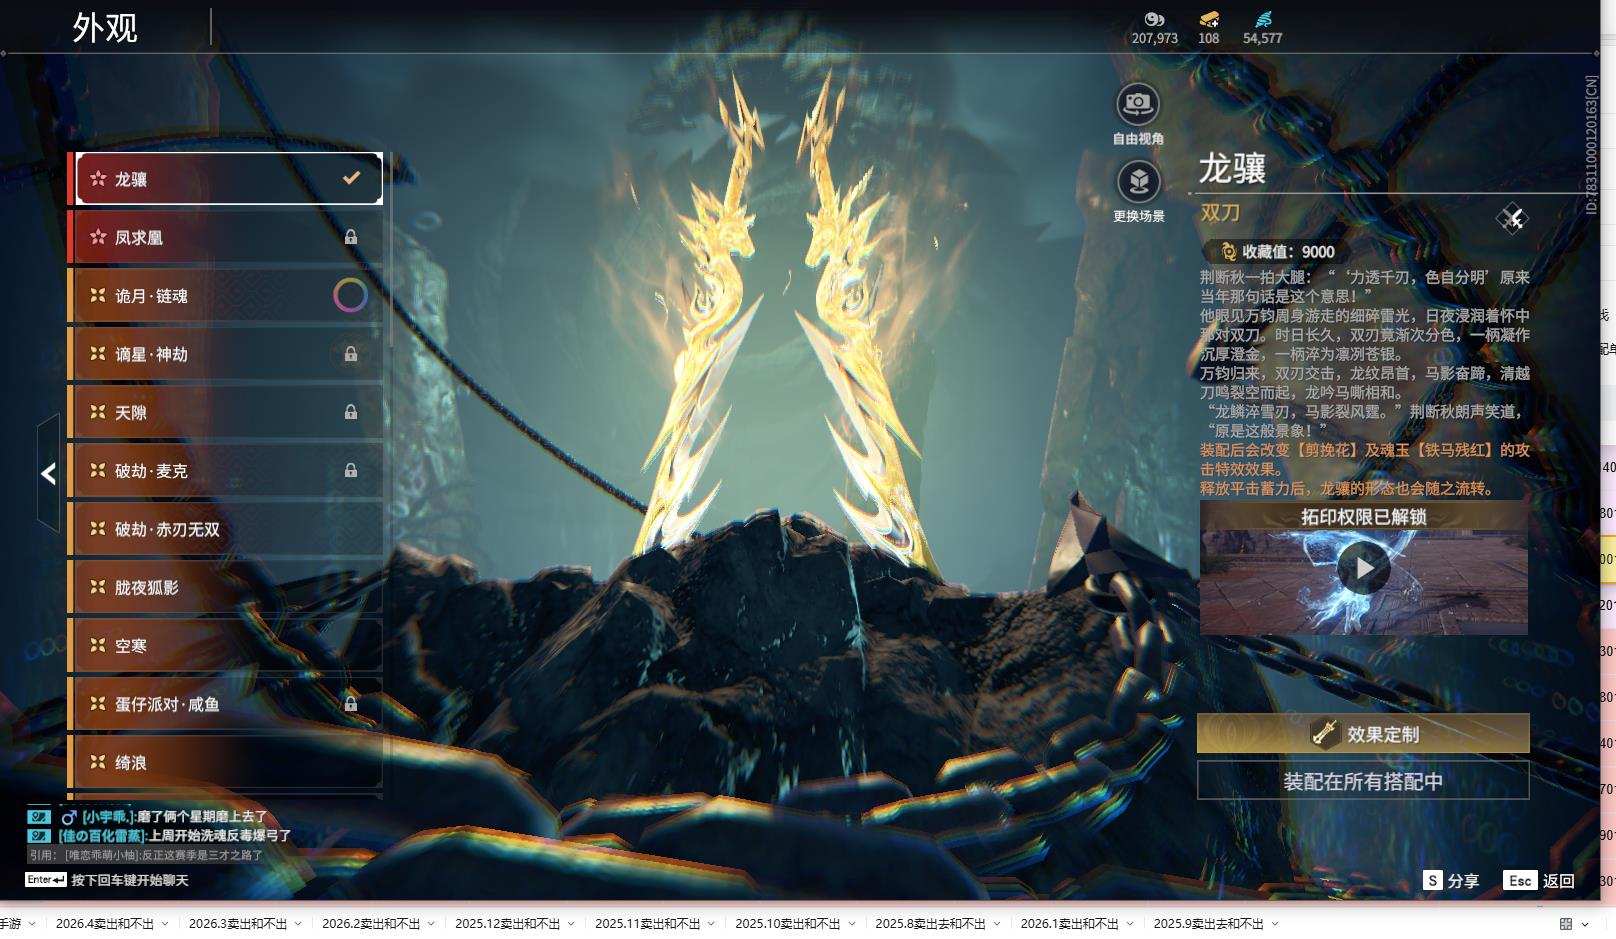Image resolution: width=1616 pixels, height=939 pixels.
Task: Click the lock icon on 破劫·麦克
Action: click(351, 470)
